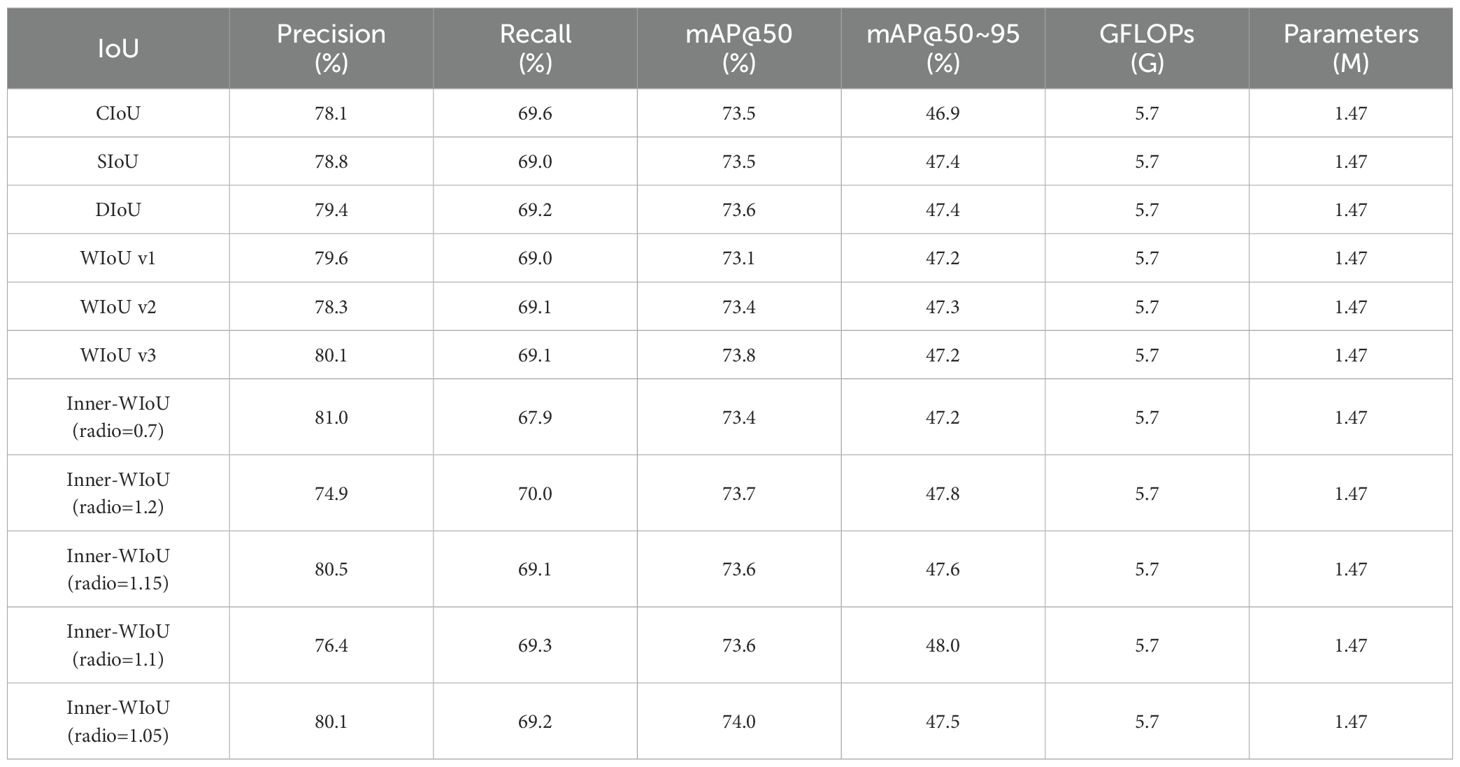Viewport: 1460px width, 767px height.
Task: Select the Parameters (M) column header
Action: point(1351,48)
